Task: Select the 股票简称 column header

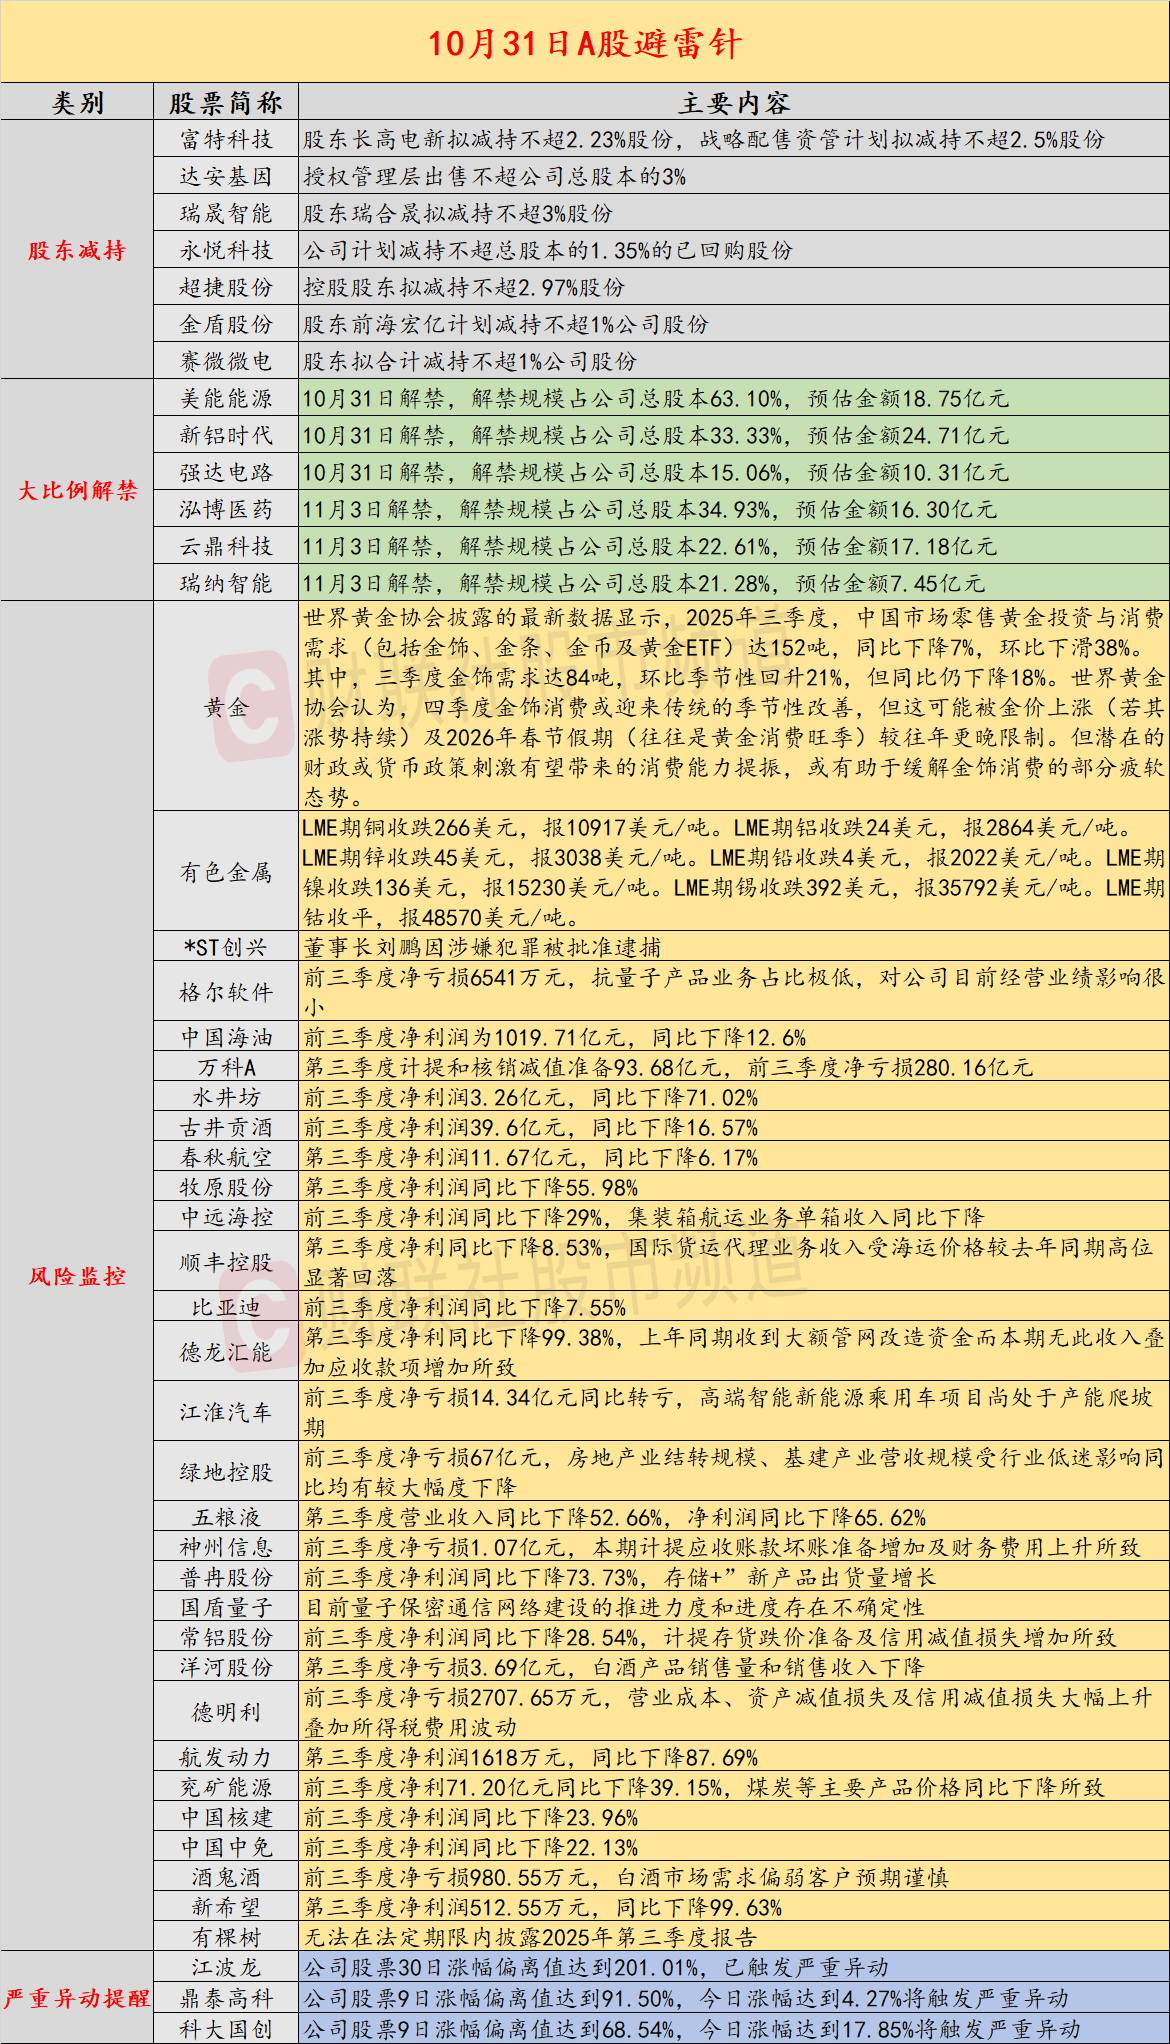Action: point(226,103)
